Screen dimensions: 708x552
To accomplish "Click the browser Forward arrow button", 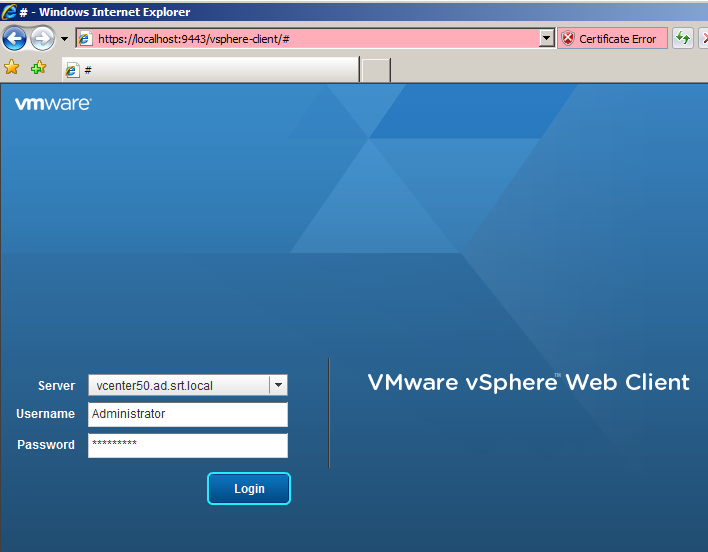I will click(x=42, y=39).
